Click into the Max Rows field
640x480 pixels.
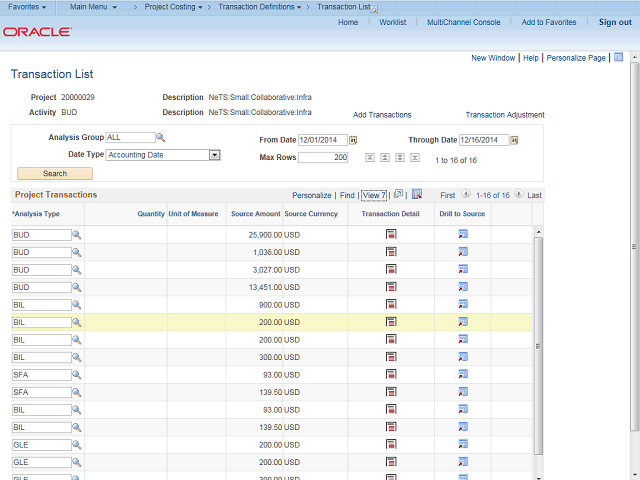[323, 158]
